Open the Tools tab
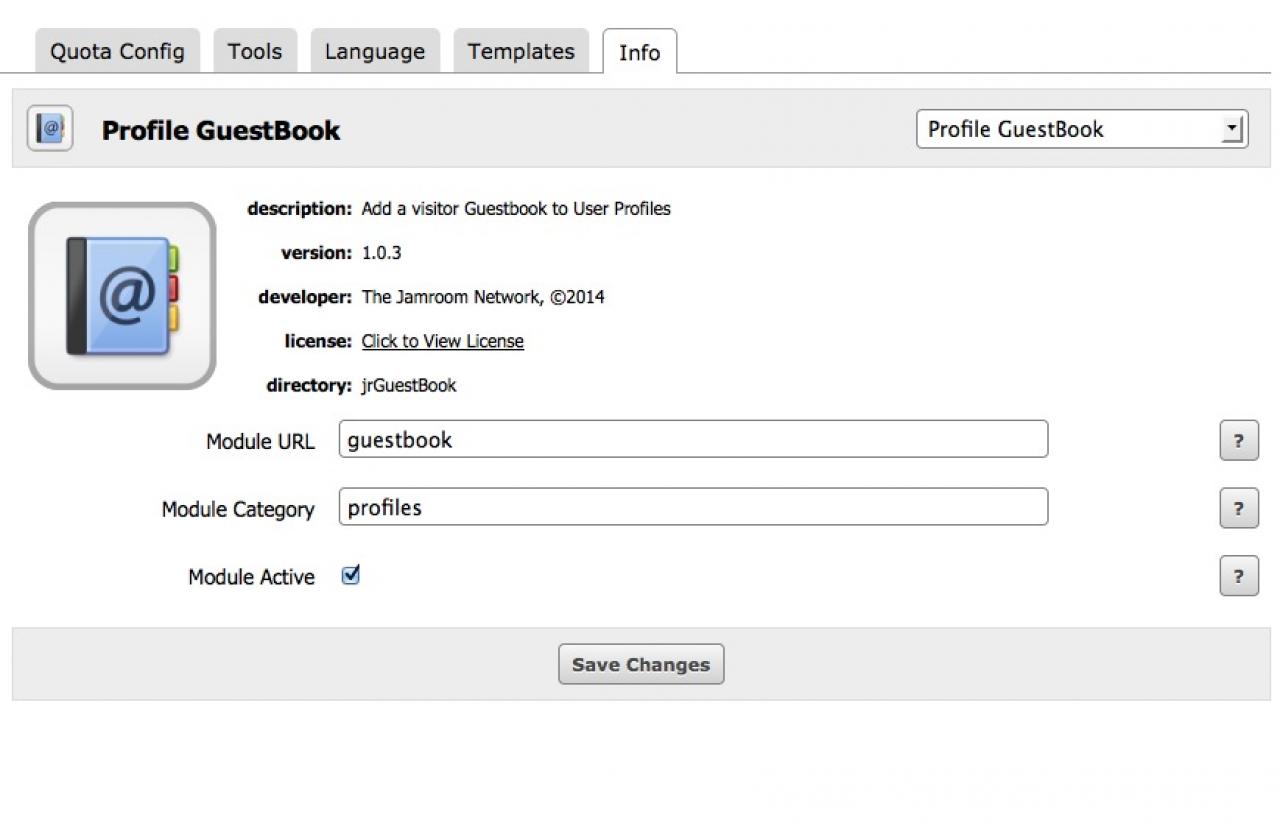1280x823 pixels. (254, 52)
